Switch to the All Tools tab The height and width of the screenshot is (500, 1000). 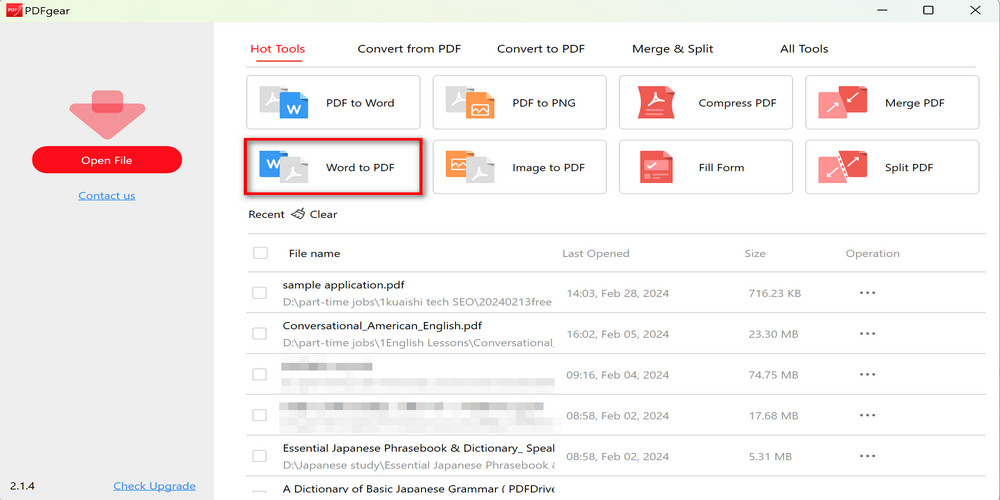coord(804,49)
